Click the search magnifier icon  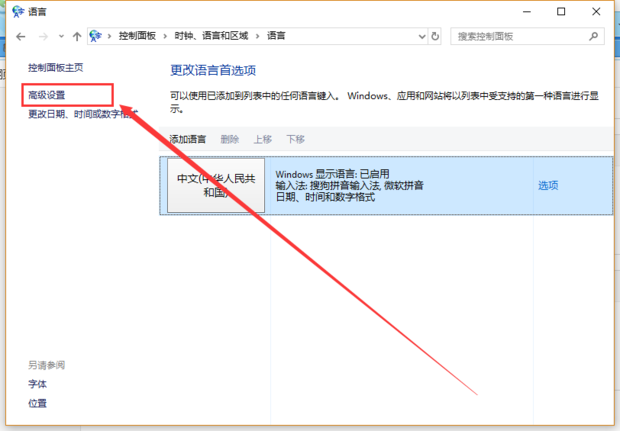[x=593, y=36]
